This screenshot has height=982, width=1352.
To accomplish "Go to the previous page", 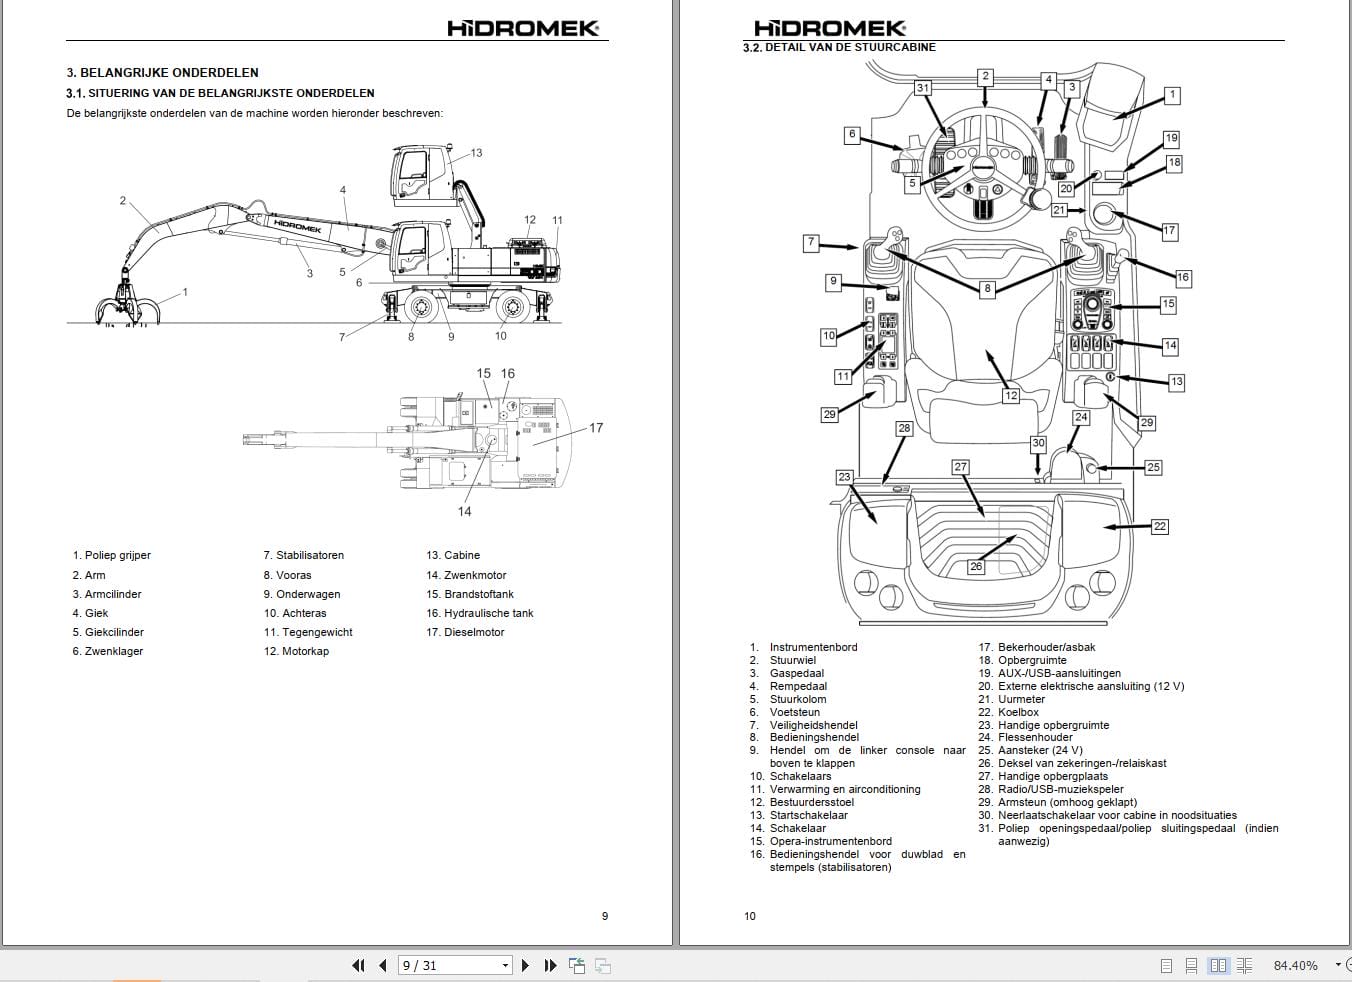I will (383, 965).
